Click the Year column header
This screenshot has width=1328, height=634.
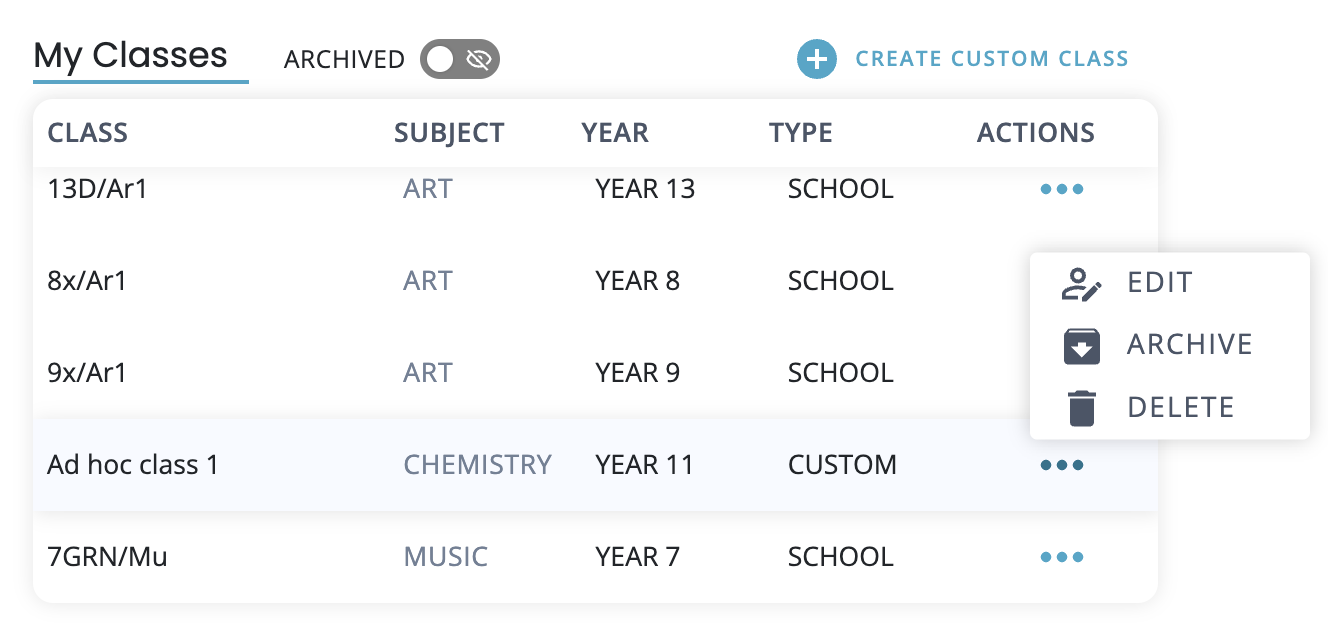(614, 133)
